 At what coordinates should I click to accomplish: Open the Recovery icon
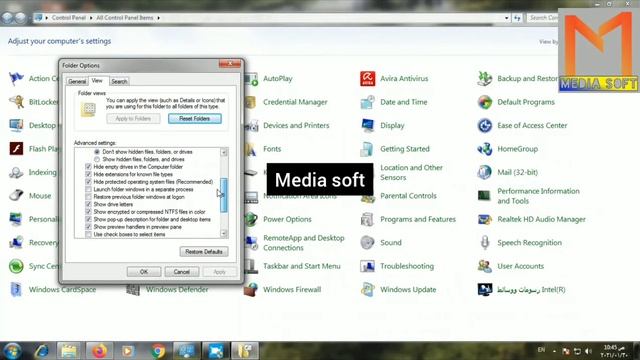click(x=16, y=242)
